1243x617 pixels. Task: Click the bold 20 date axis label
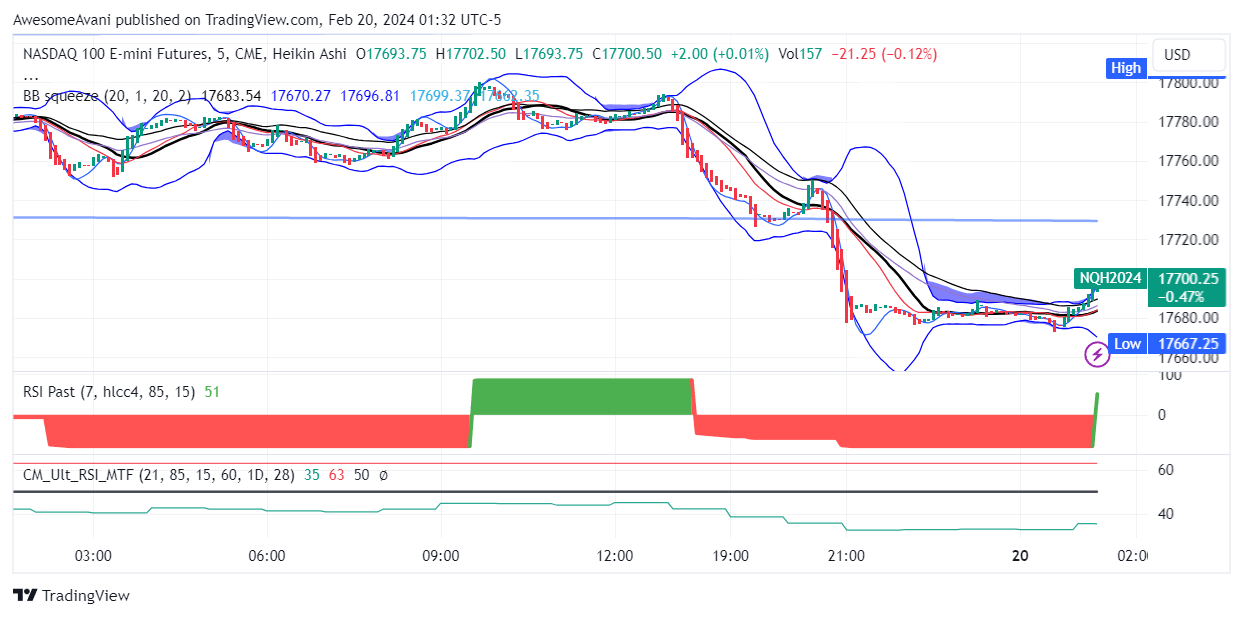(1020, 556)
